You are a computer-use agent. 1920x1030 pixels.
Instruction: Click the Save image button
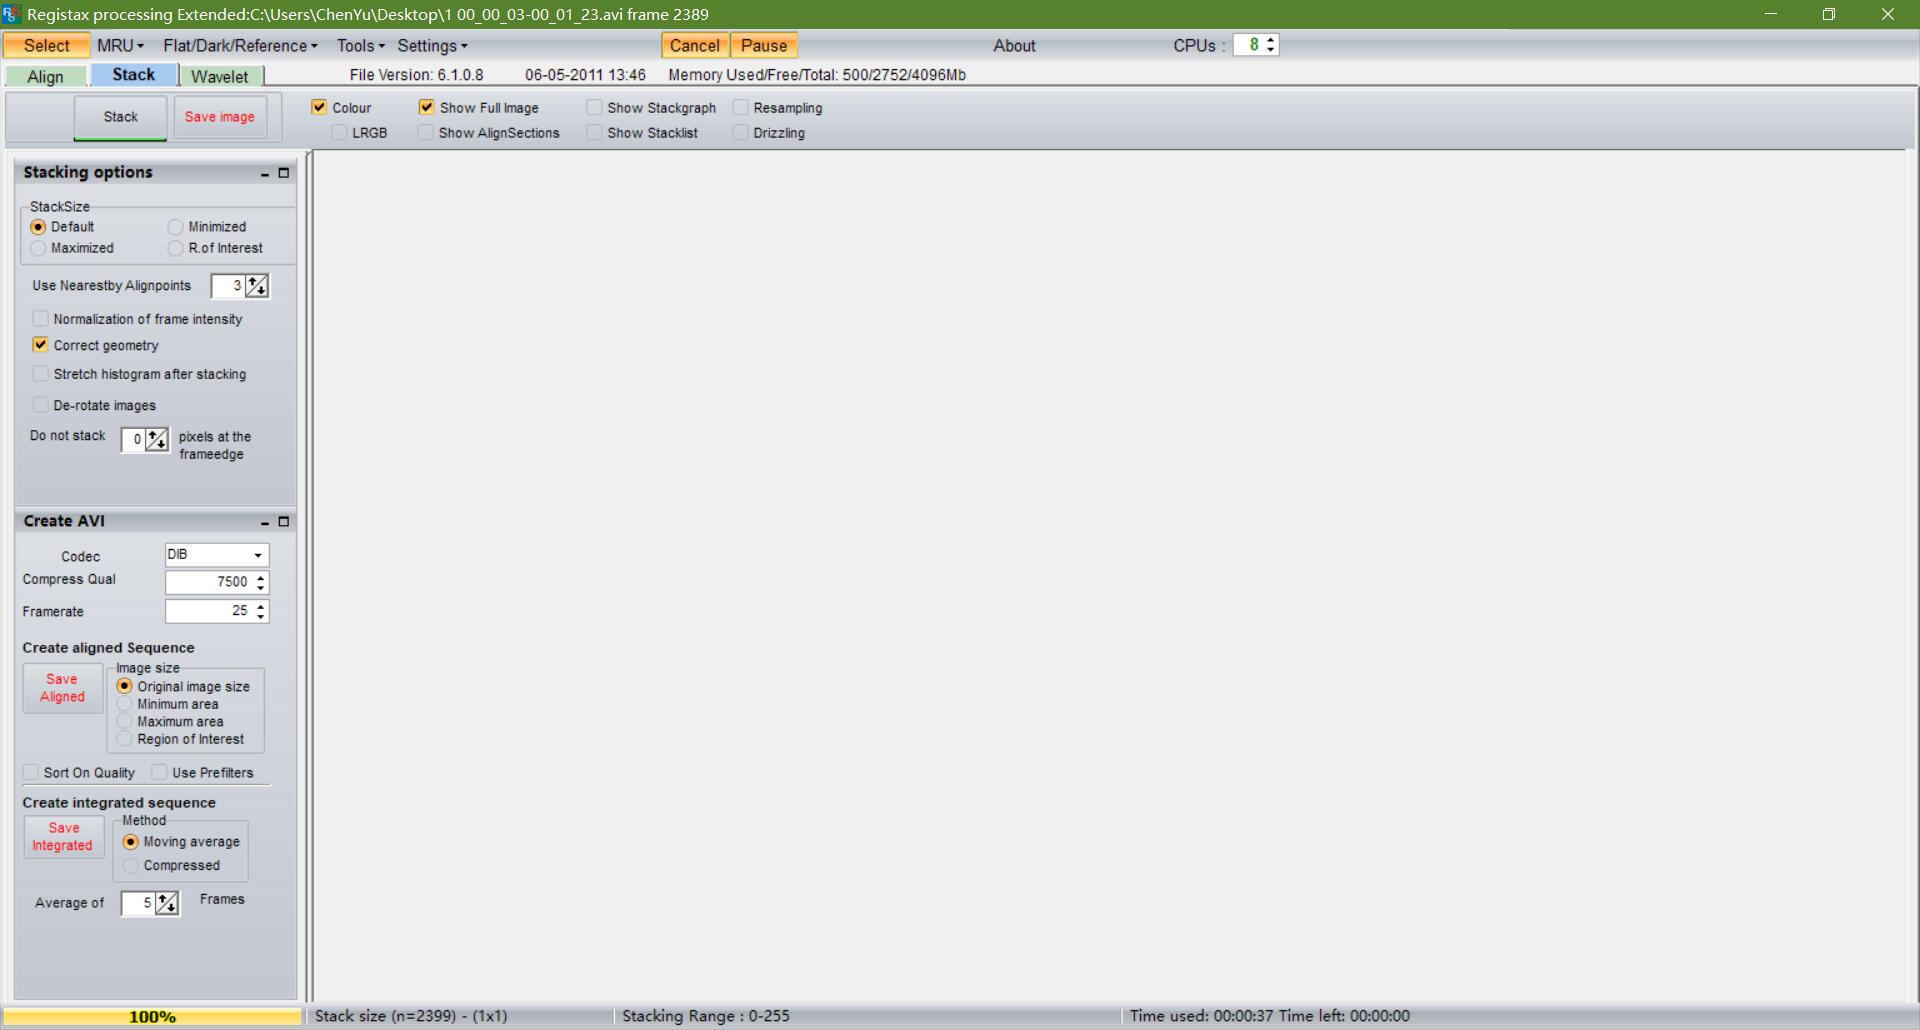pyautogui.click(x=220, y=117)
